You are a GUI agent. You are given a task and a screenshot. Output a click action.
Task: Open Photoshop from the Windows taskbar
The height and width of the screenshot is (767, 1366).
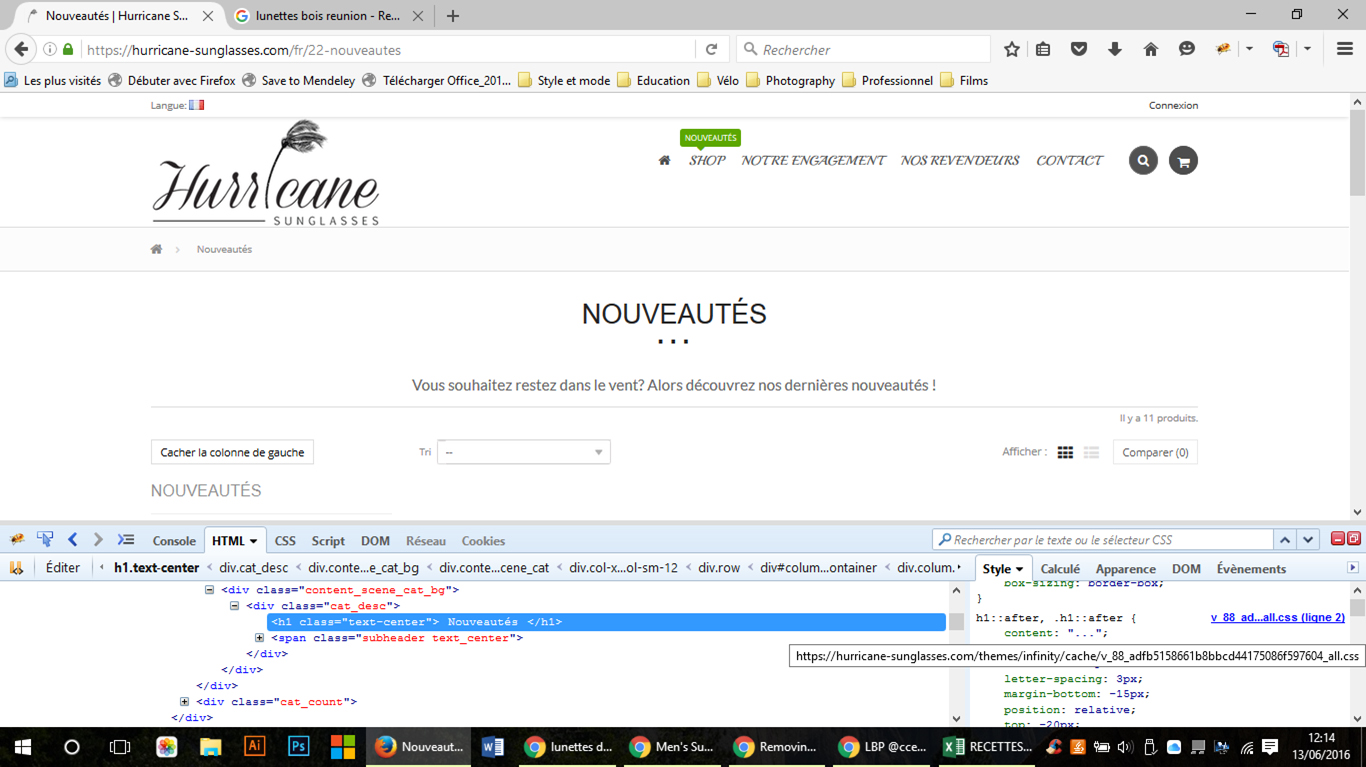click(x=298, y=746)
